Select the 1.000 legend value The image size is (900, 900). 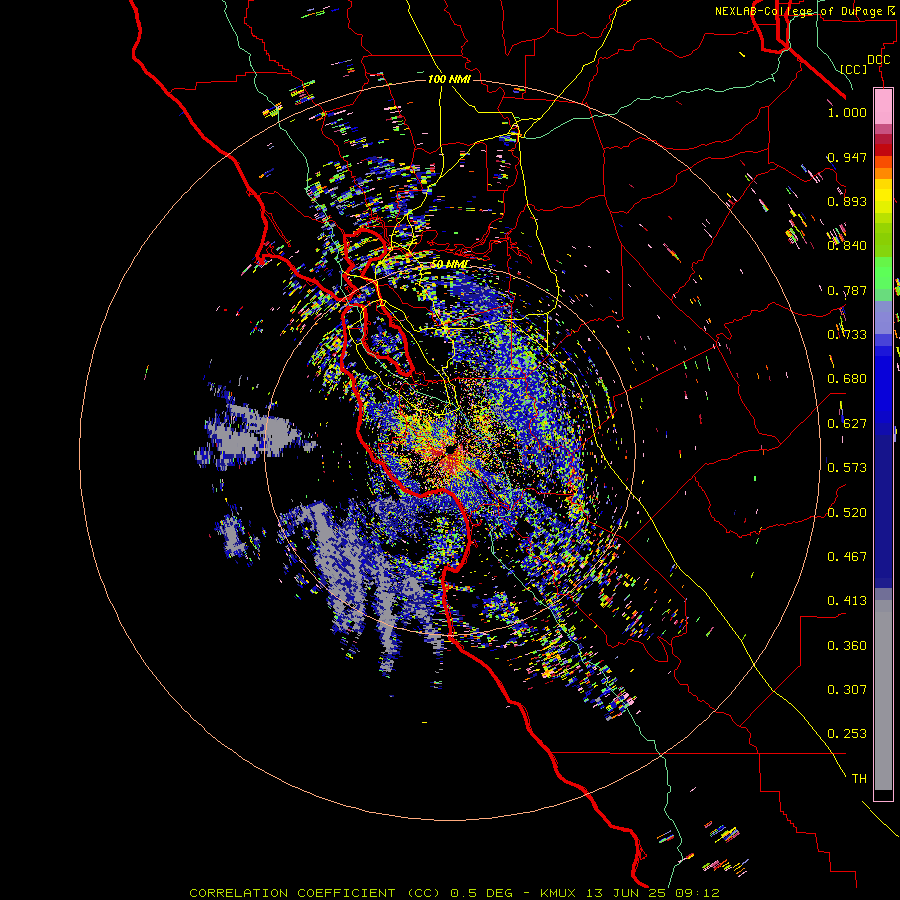point(847,112)
